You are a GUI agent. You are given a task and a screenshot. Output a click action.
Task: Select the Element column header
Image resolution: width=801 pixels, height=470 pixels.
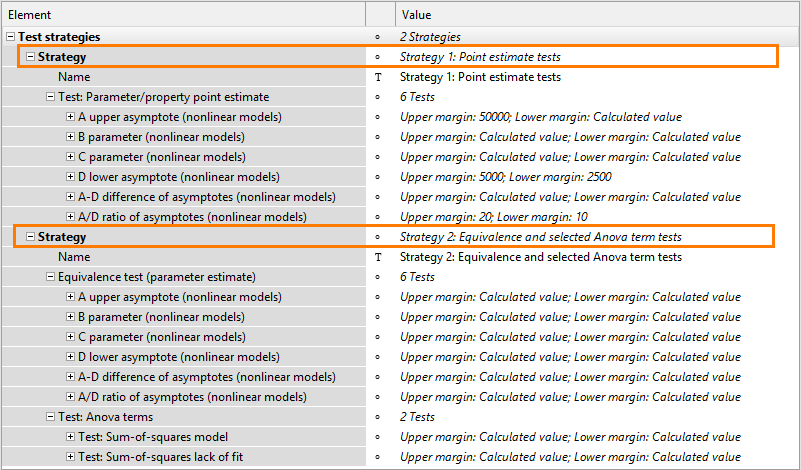click(x=184, y=15)
